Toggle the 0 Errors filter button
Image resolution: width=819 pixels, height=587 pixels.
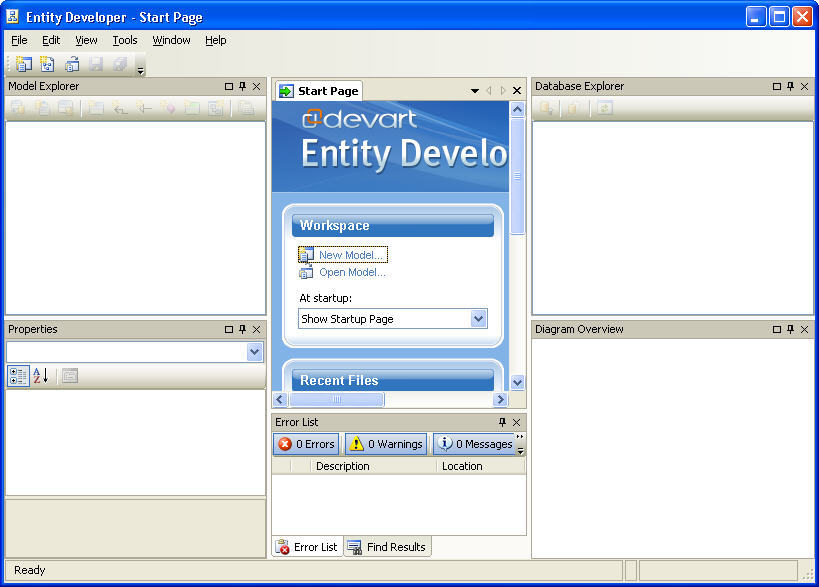306,444
